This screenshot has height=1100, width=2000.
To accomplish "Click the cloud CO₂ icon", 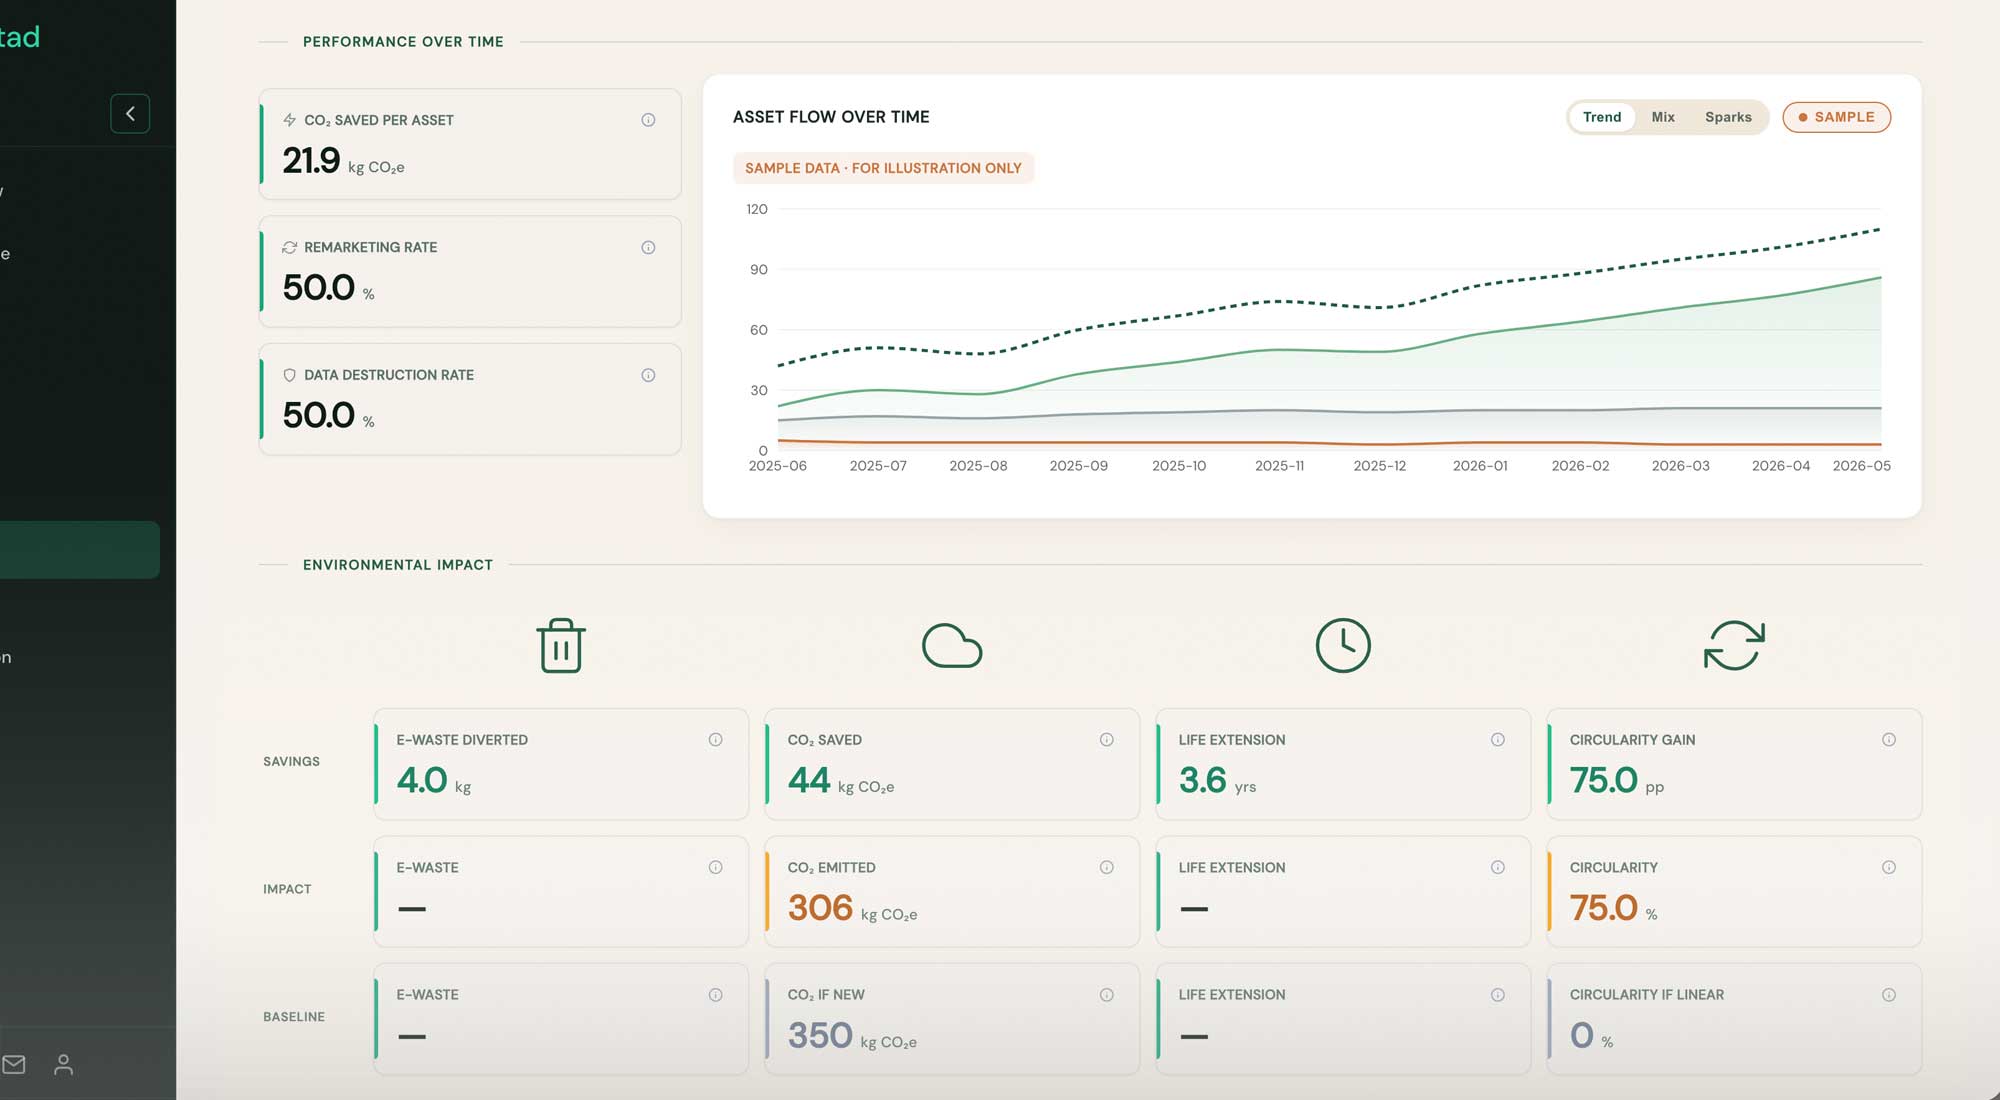I will coord(952,646).
